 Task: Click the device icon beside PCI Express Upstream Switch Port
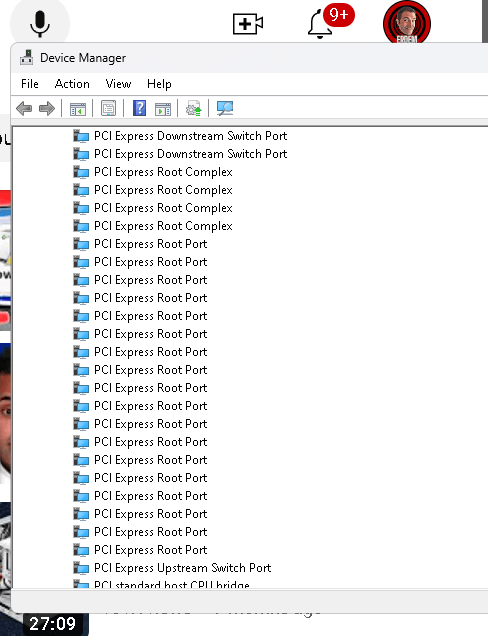coord(81,568)
